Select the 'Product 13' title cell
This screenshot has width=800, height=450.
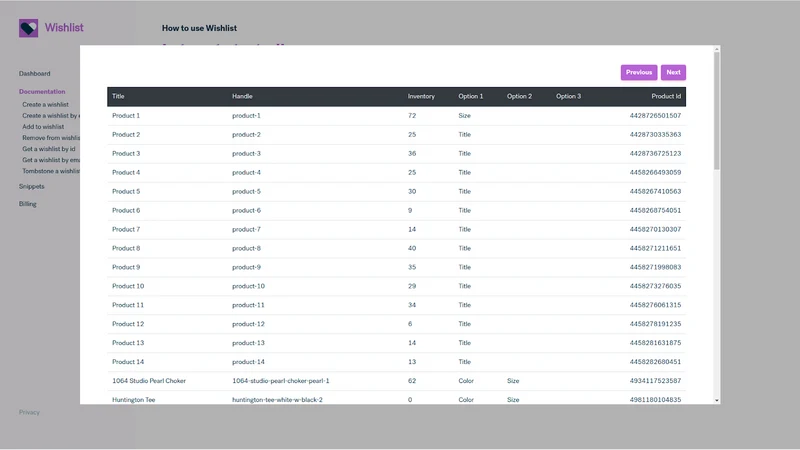coord(128,343)
